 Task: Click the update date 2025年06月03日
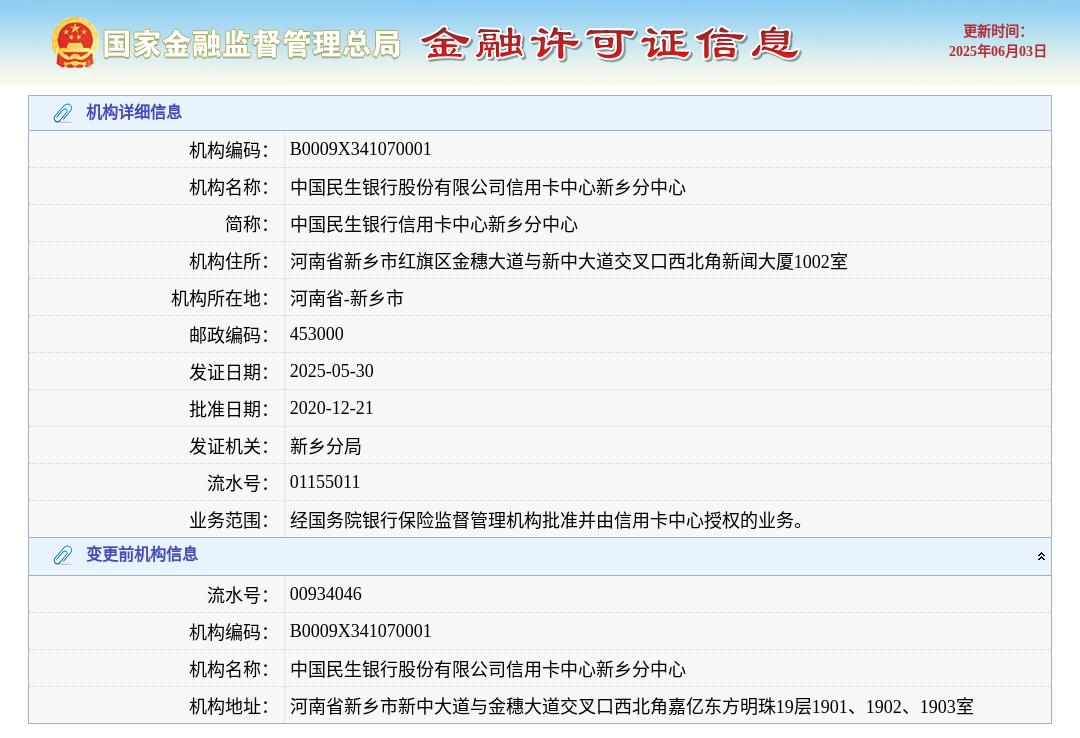tap(997, 52)
